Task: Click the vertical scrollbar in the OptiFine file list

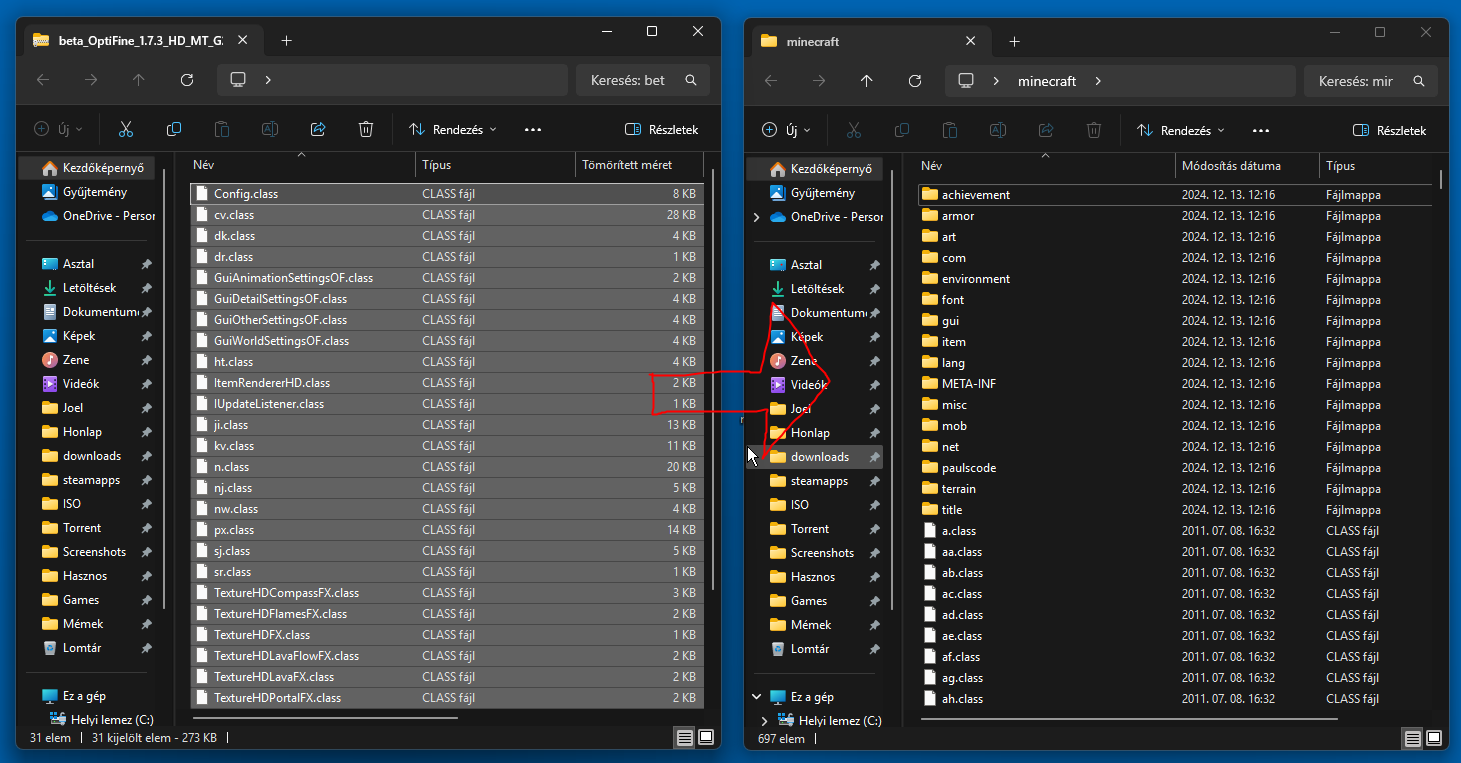Action: pos(713,380)
